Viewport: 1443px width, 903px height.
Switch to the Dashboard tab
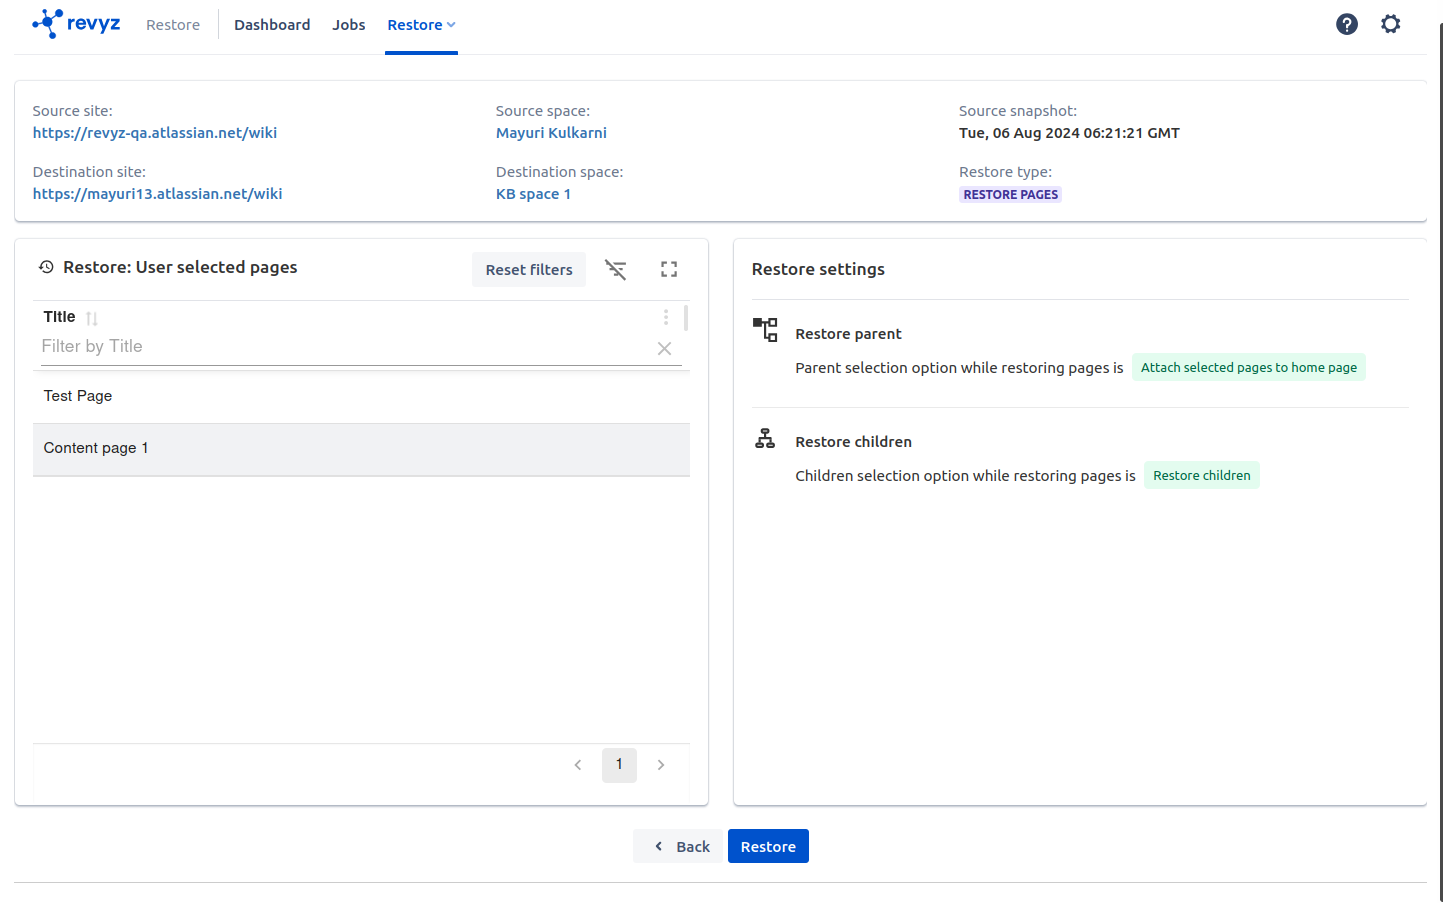click(272, 25)
